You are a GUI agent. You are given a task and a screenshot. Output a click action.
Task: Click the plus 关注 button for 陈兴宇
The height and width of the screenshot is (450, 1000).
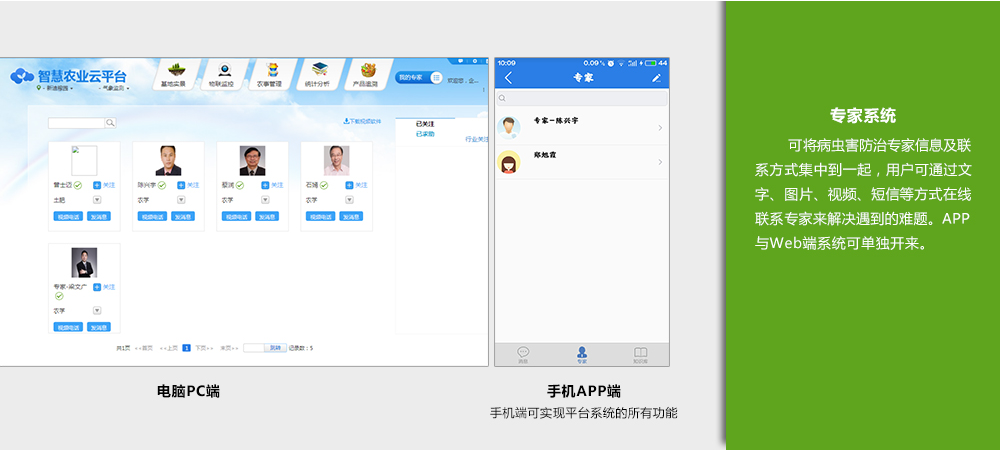[181, 185]
